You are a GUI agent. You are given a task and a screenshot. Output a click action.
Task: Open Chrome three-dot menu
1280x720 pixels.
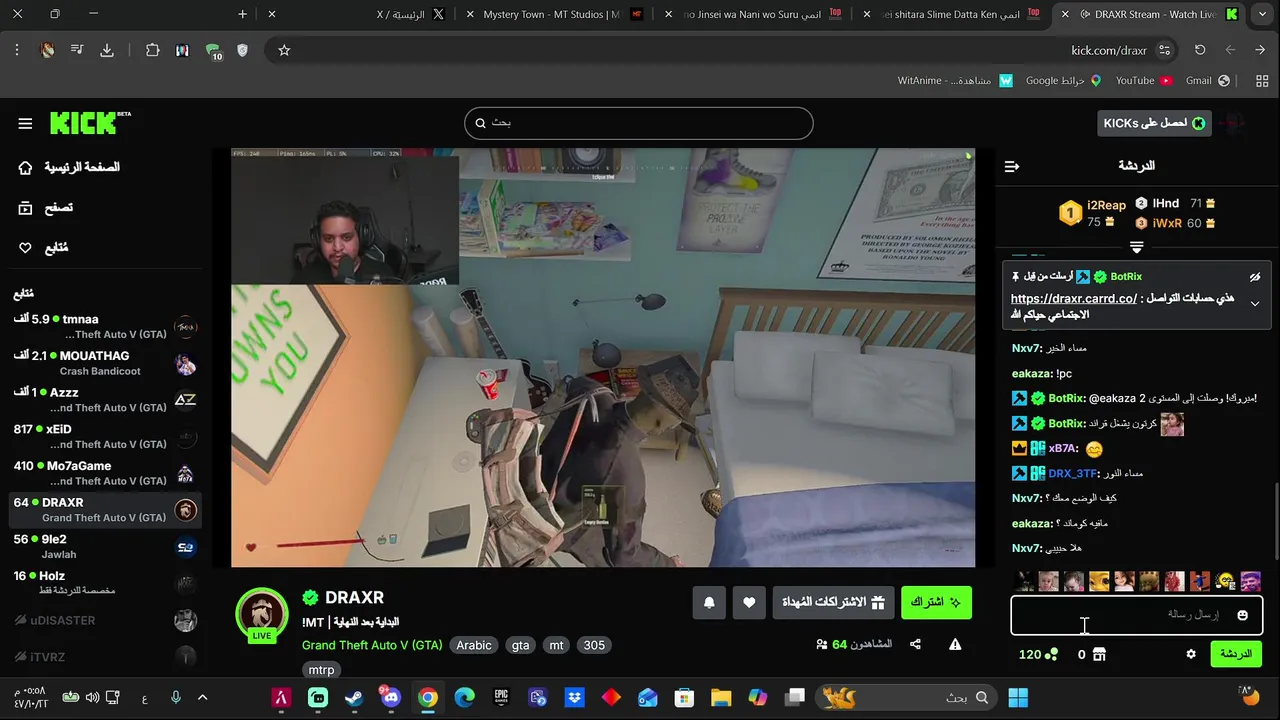(17, 50)
